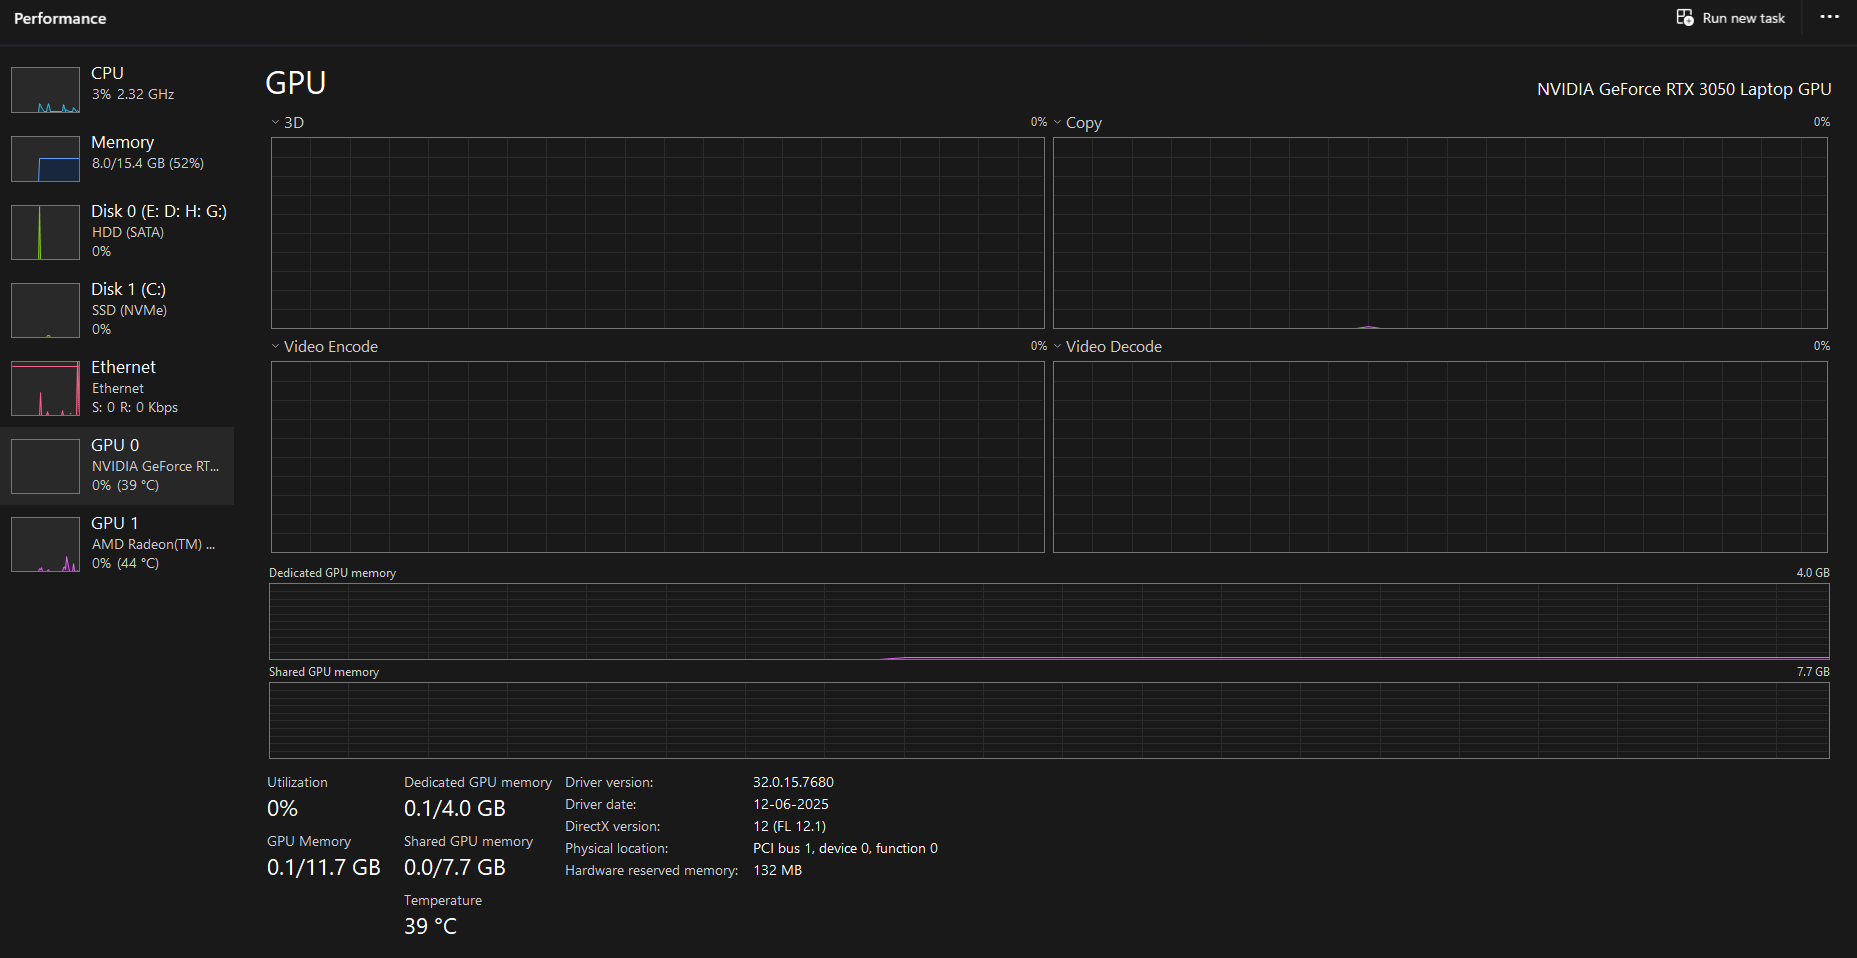Screen dimensions: 1857x958
Task: Click the Copy engine graph area
Action: coord(1440,233)
